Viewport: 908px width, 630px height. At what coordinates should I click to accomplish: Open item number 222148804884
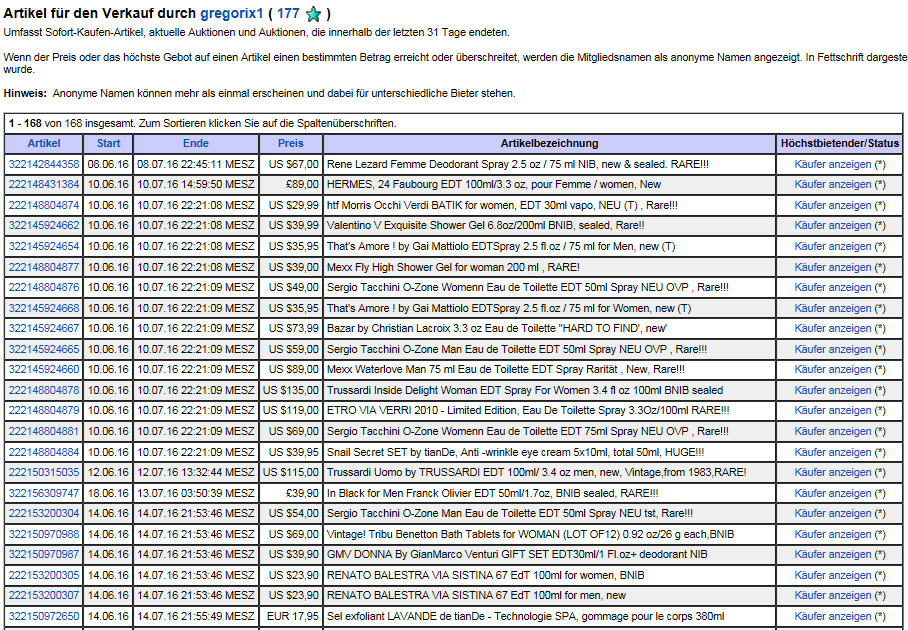coord(44,453)
